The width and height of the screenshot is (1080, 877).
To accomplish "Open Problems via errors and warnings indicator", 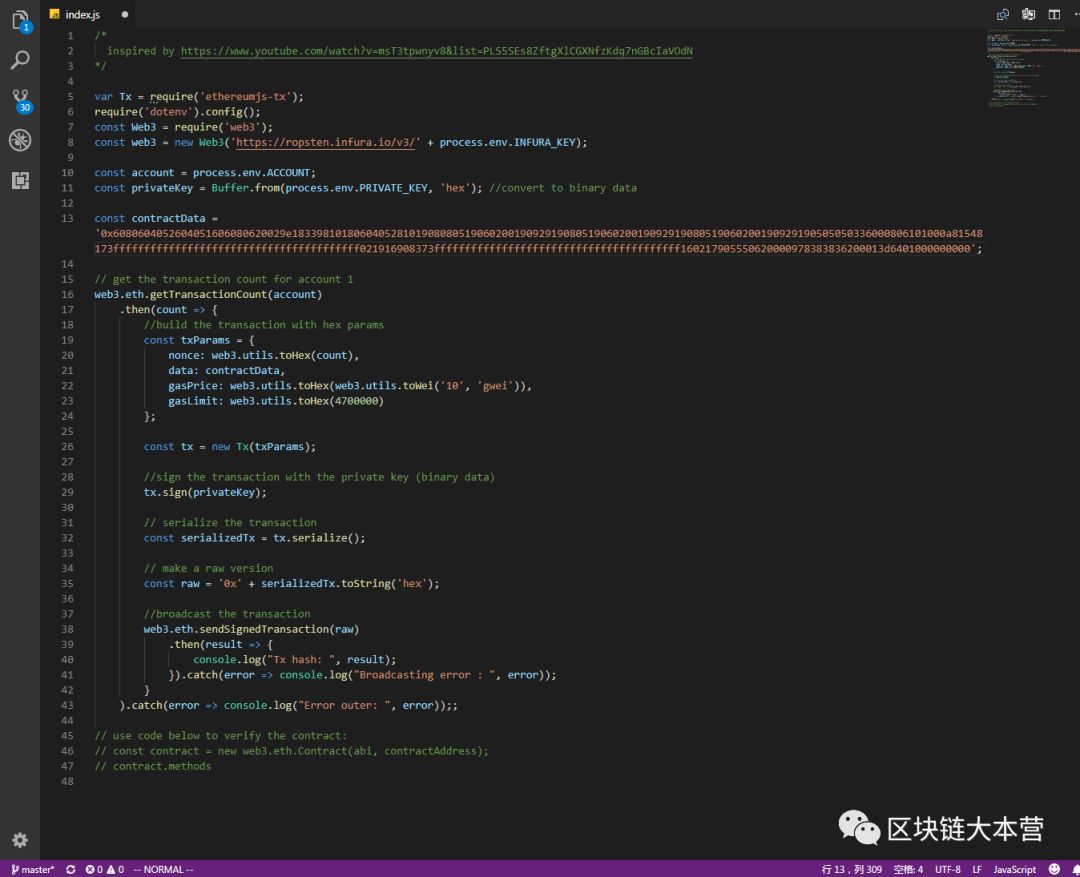I will tap(105, 869).
